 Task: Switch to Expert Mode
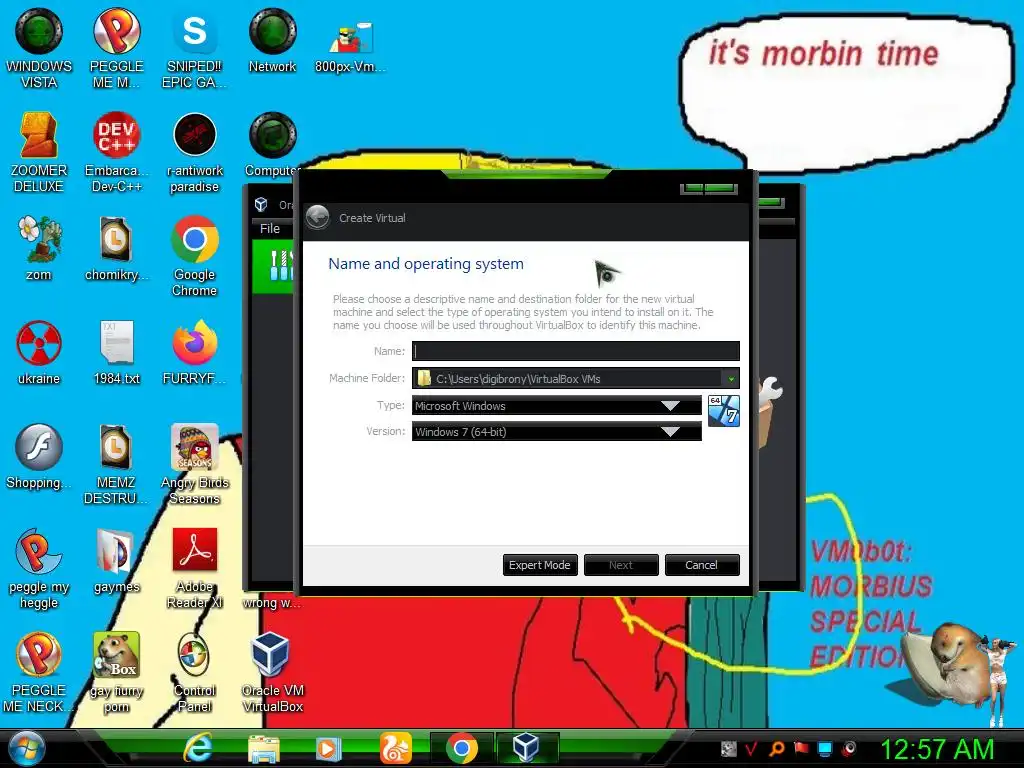click(539, 565)
